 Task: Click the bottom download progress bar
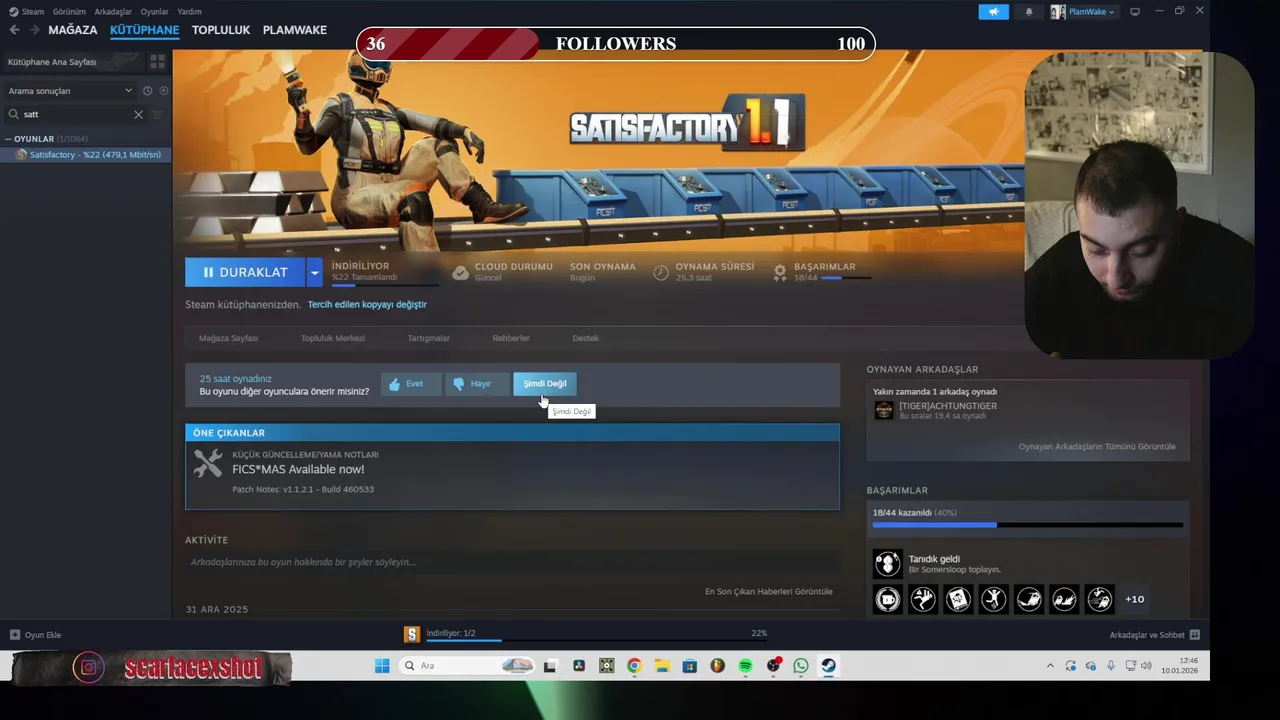click(596, 640)
